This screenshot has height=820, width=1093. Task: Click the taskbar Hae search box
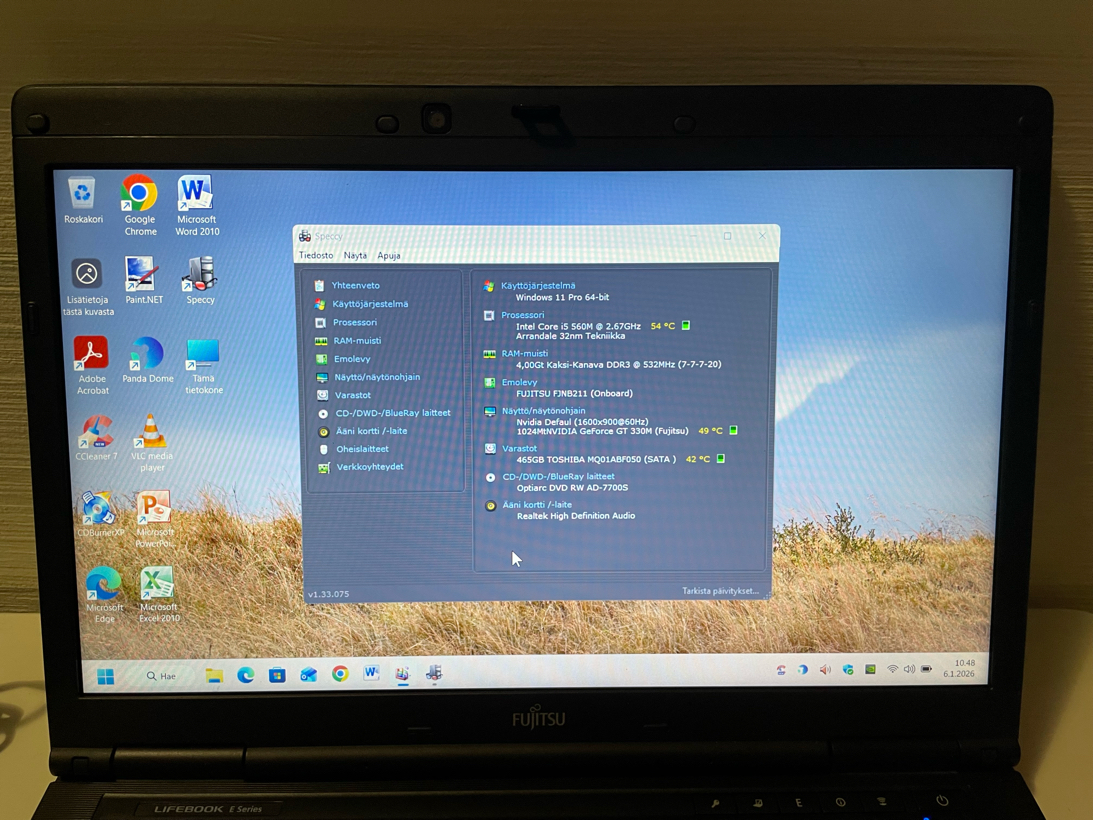tap(162, 677)
